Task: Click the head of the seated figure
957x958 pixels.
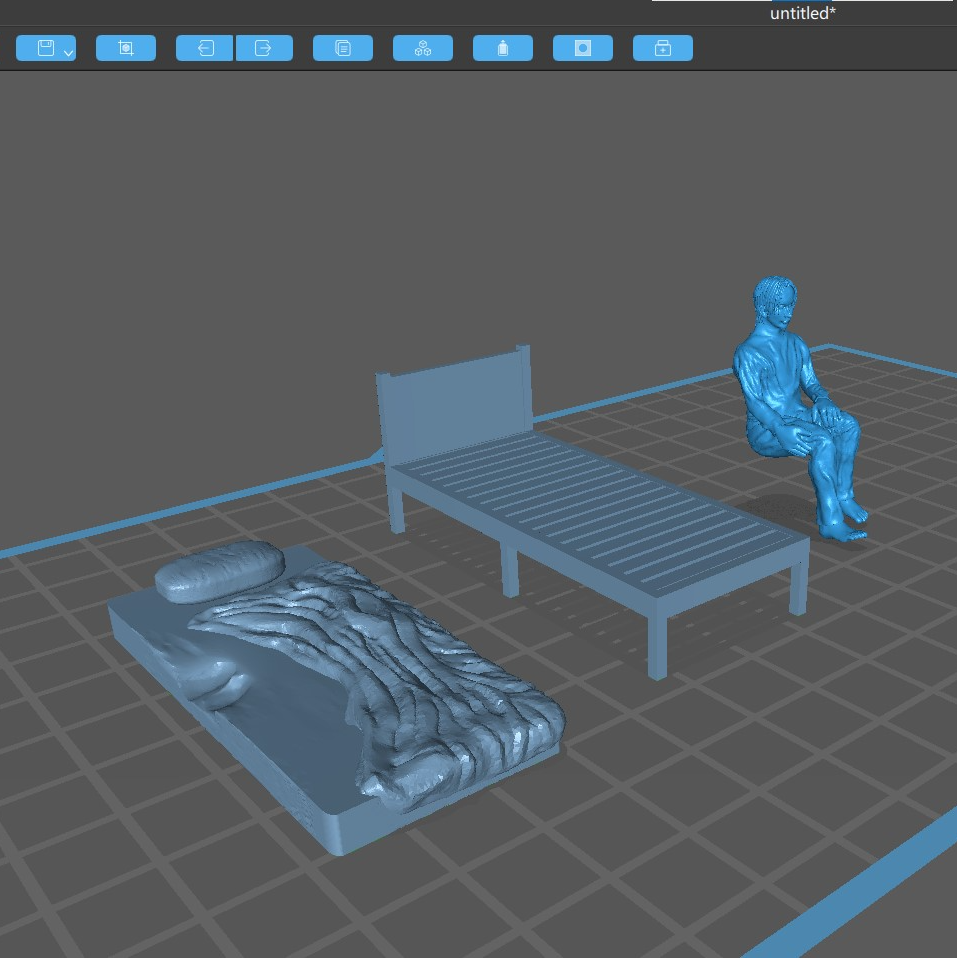Action: (x=775, y=303)
